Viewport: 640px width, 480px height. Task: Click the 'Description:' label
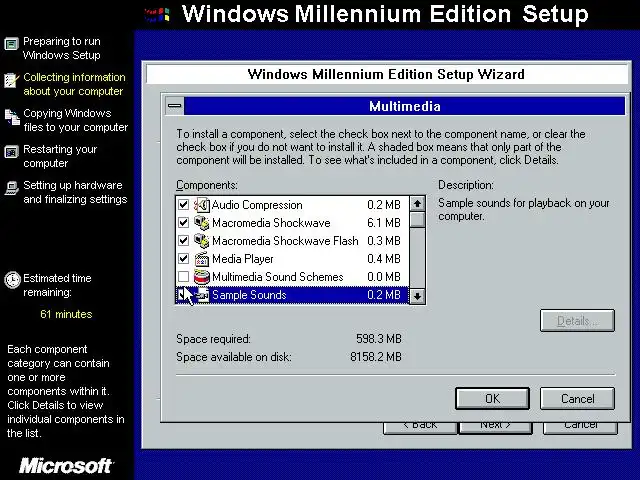click(466, 185)
